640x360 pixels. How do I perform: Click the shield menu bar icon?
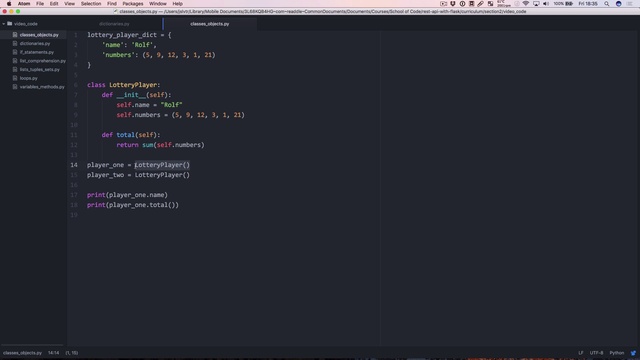[453, 4]
